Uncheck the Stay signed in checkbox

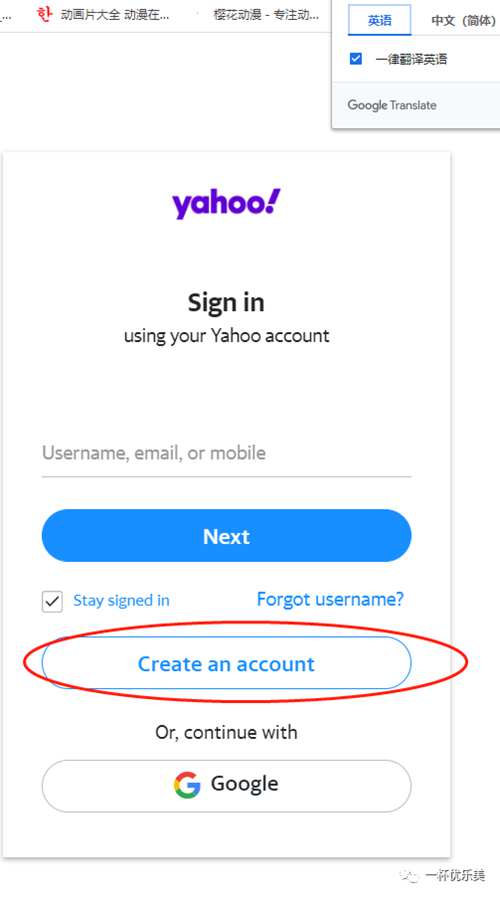pyautogui.click(x=52, y=601)
